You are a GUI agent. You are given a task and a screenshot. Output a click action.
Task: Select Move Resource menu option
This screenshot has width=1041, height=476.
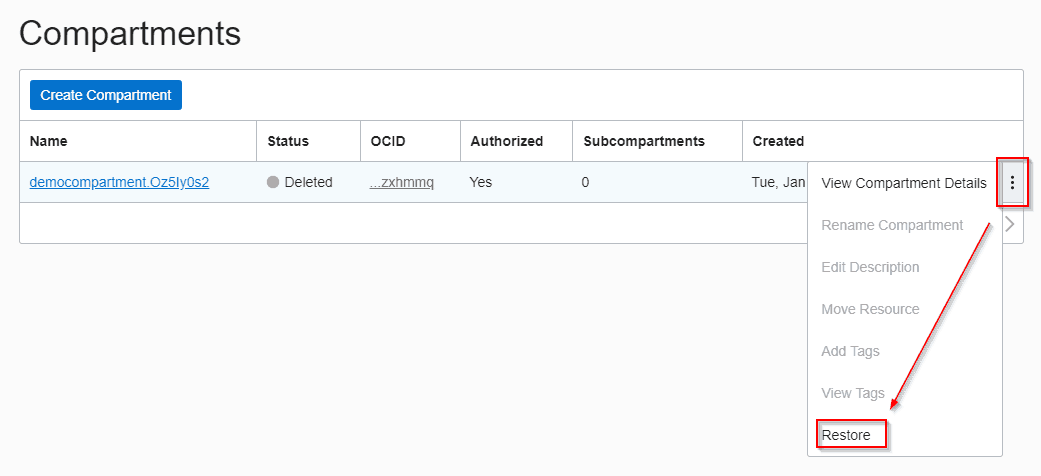click(870, 309)
